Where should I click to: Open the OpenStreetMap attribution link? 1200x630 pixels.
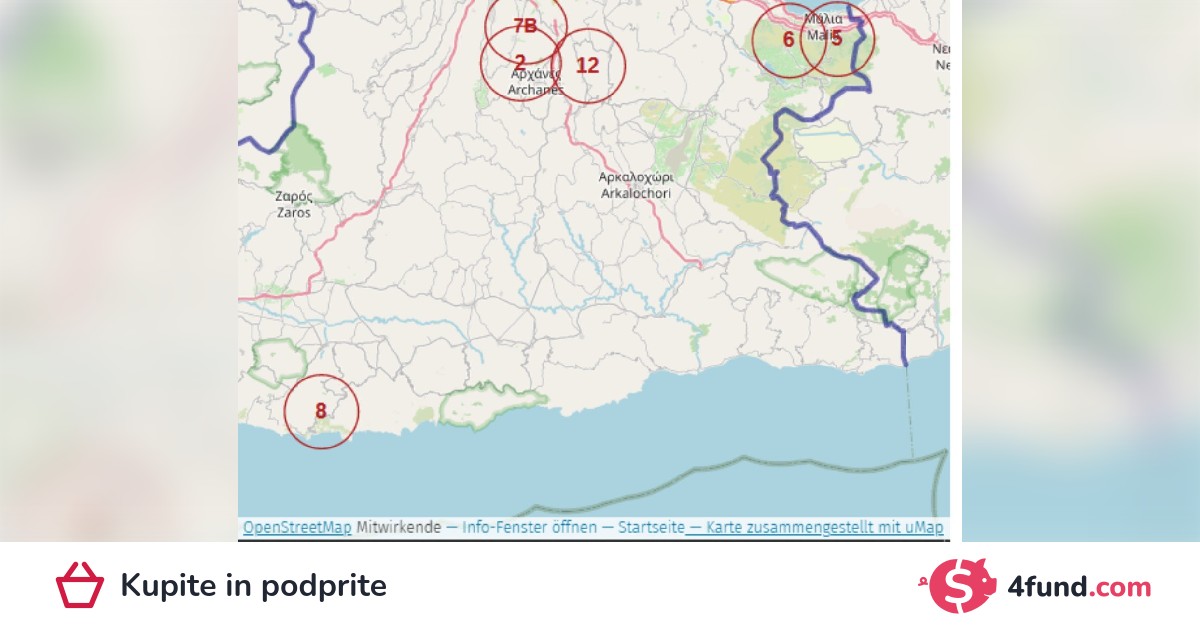click(297, 527)
